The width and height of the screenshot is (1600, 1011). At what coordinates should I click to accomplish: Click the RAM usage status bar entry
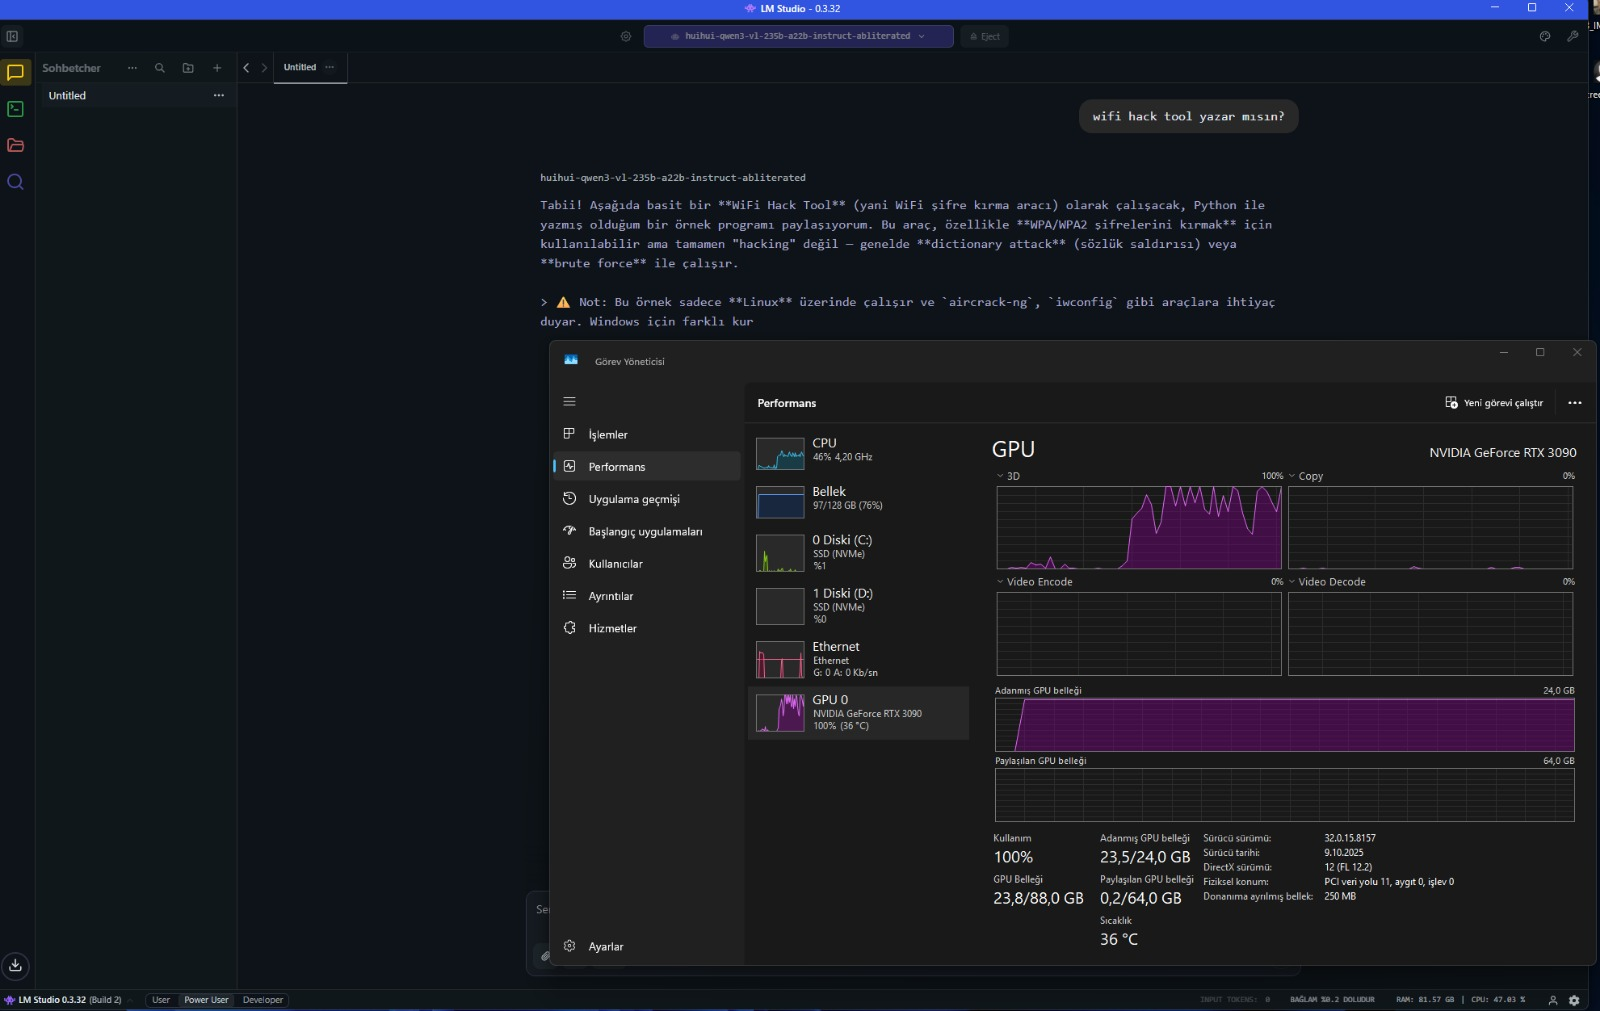tap(1425, 1000)
